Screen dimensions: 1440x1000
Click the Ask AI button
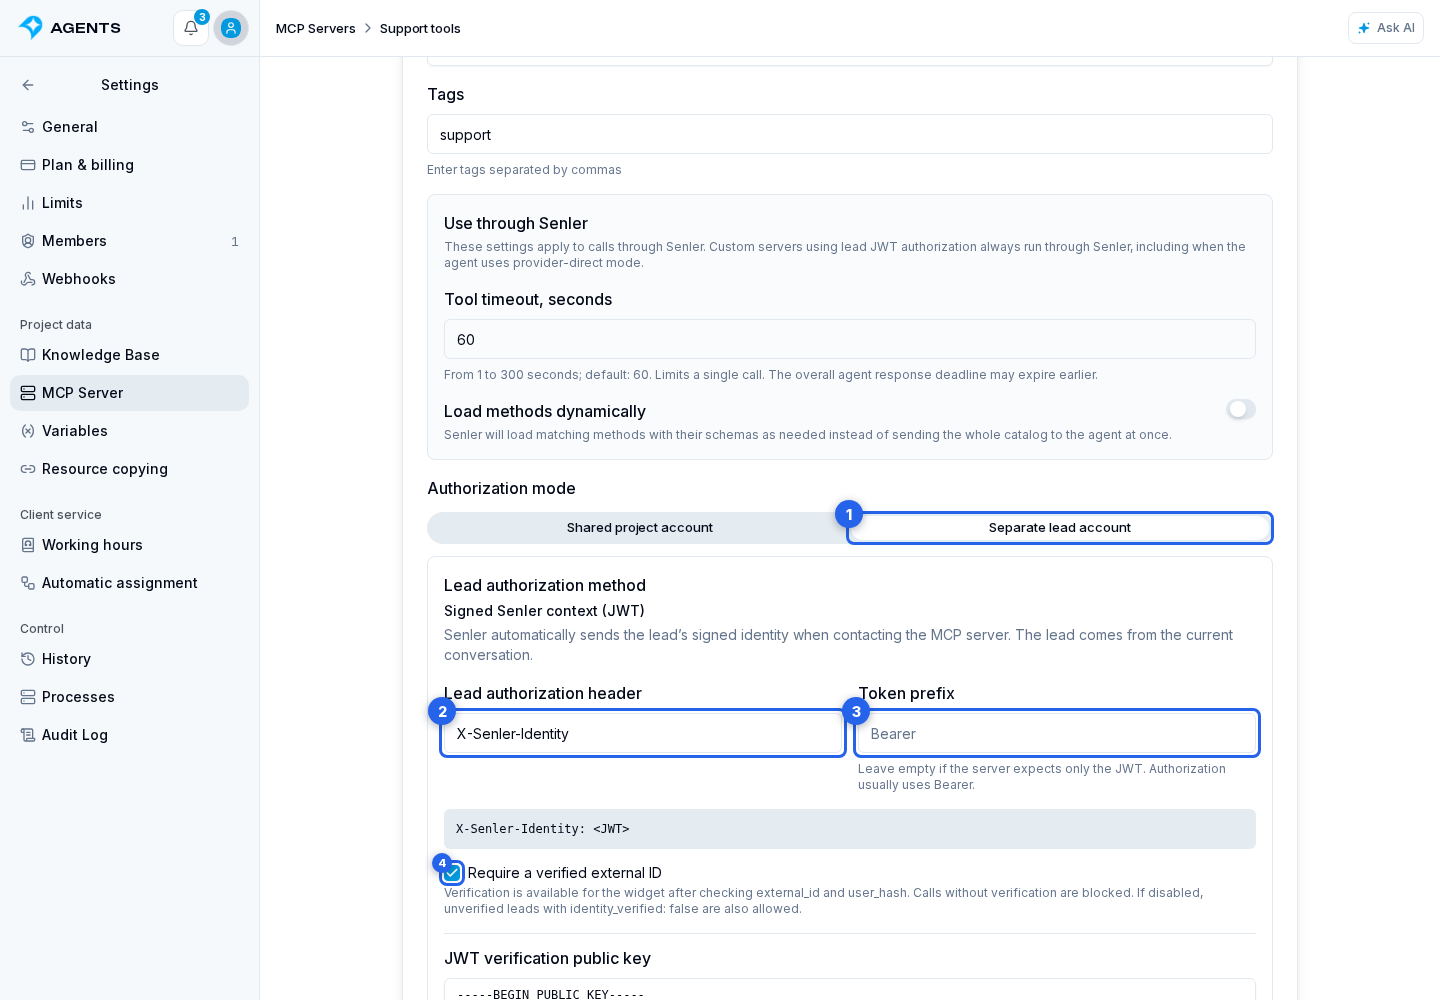coord(1386,28)
